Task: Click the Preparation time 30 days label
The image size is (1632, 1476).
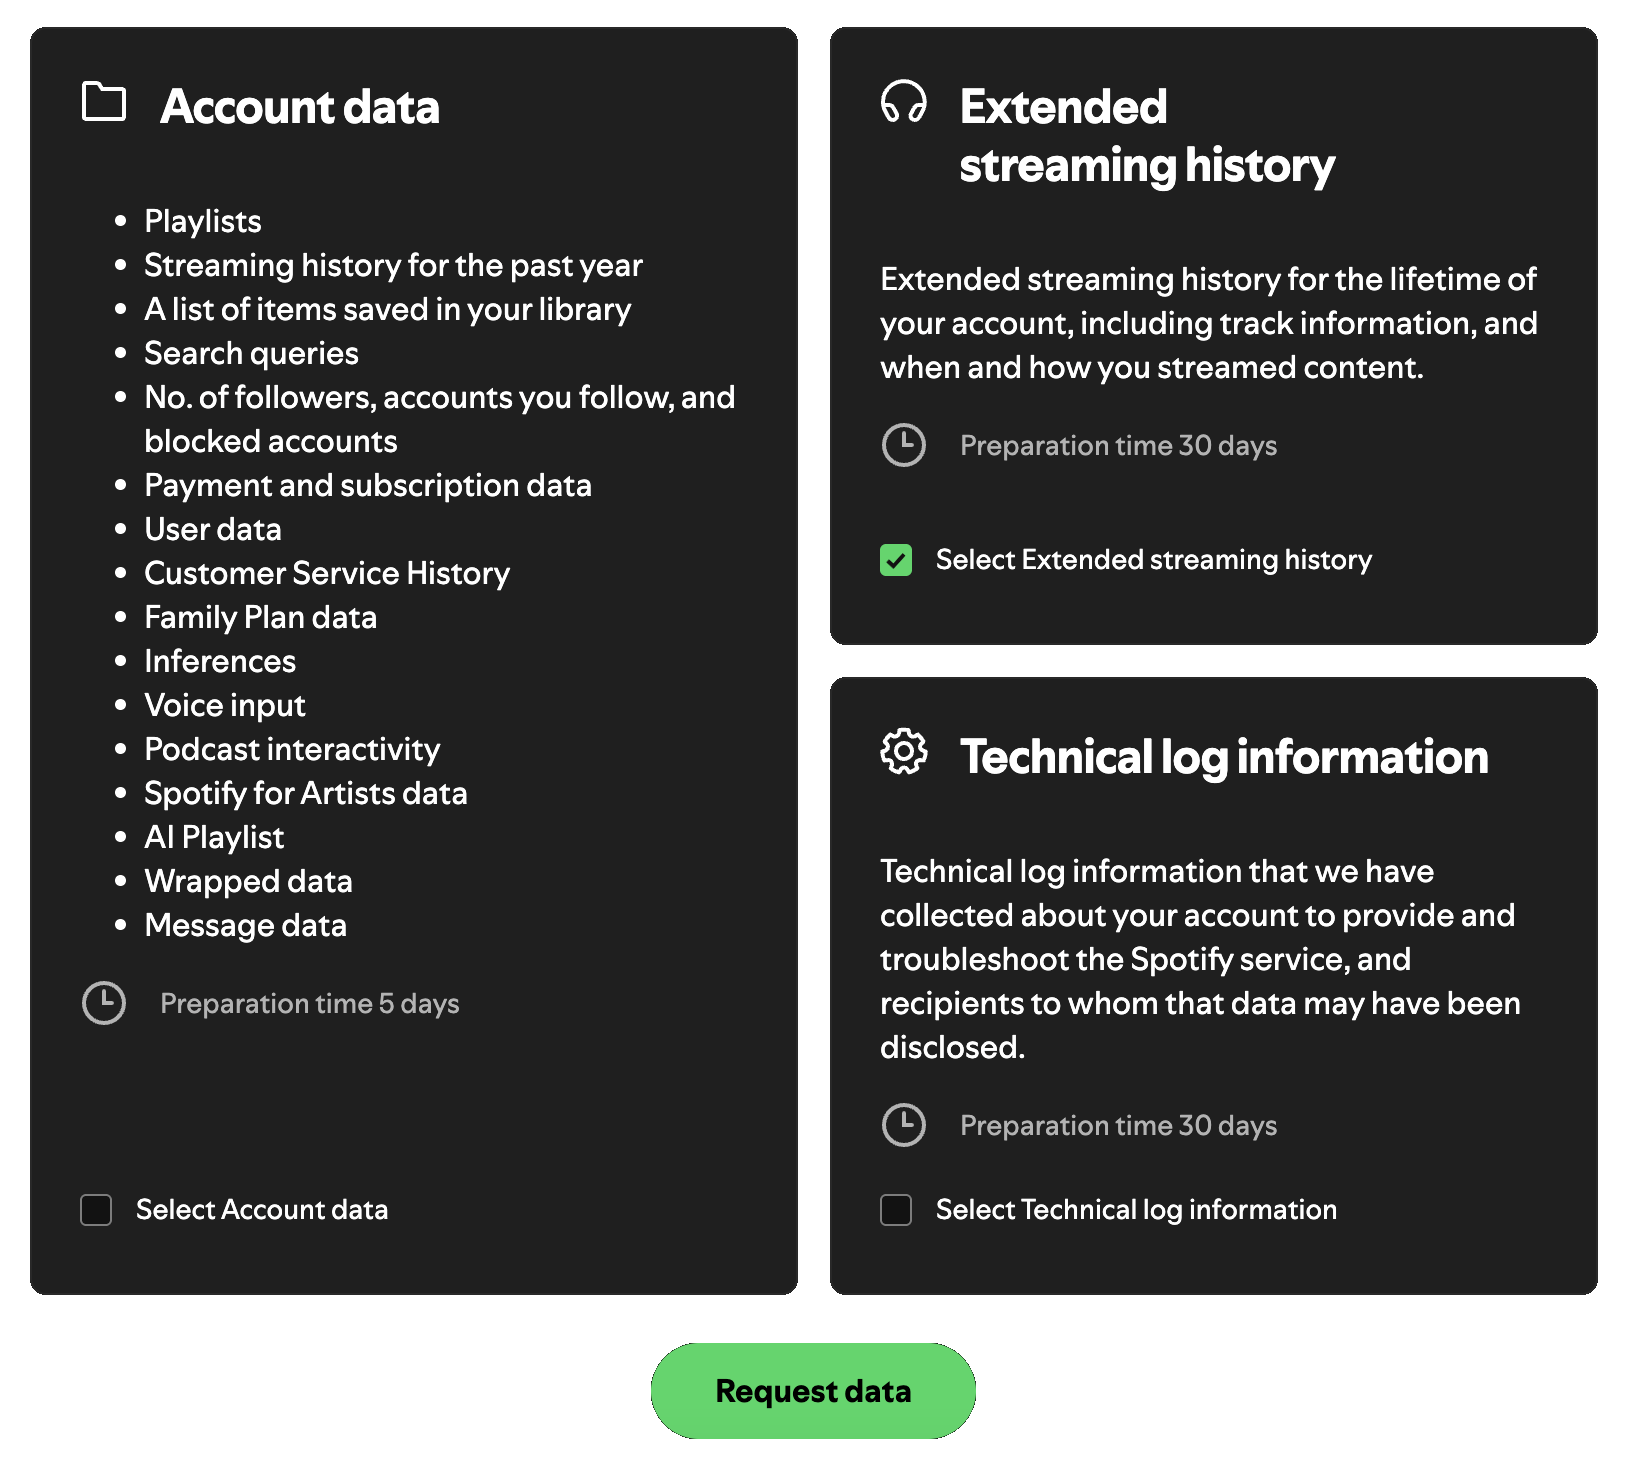Action: click(x=1118, y=446)
